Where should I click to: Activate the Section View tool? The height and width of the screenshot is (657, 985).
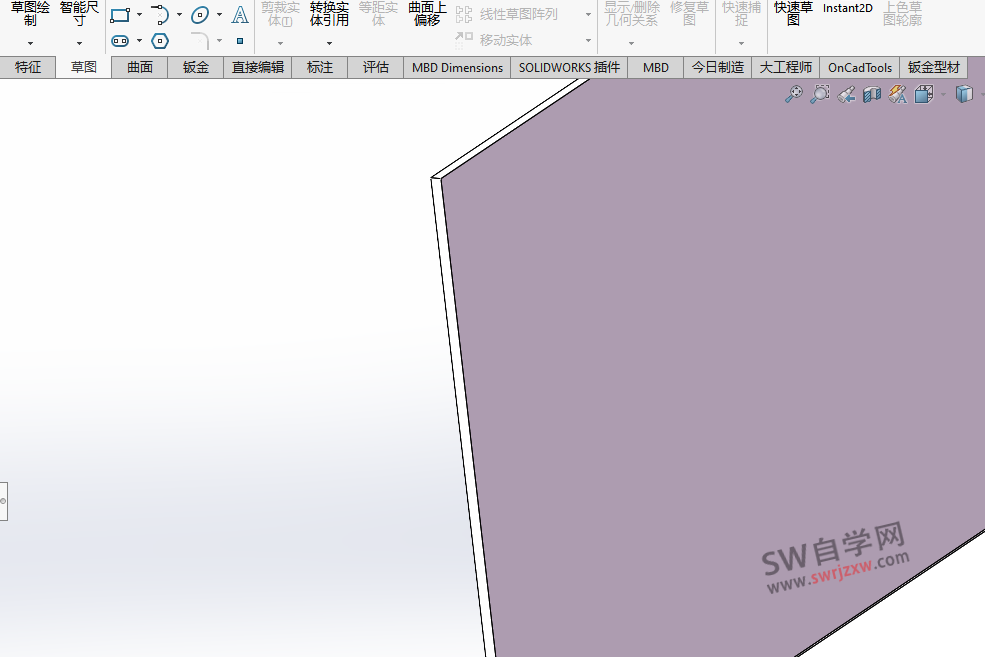[872, 94]
